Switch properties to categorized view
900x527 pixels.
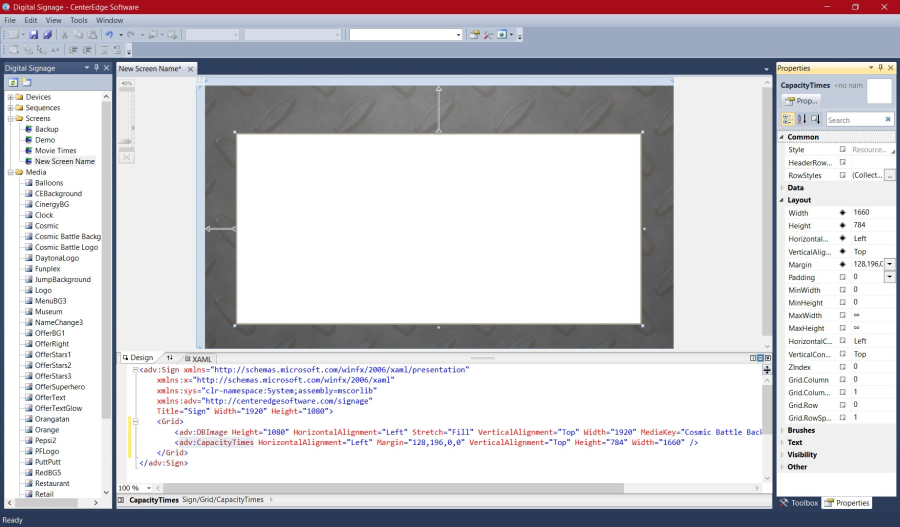click(x=788, y=119)
